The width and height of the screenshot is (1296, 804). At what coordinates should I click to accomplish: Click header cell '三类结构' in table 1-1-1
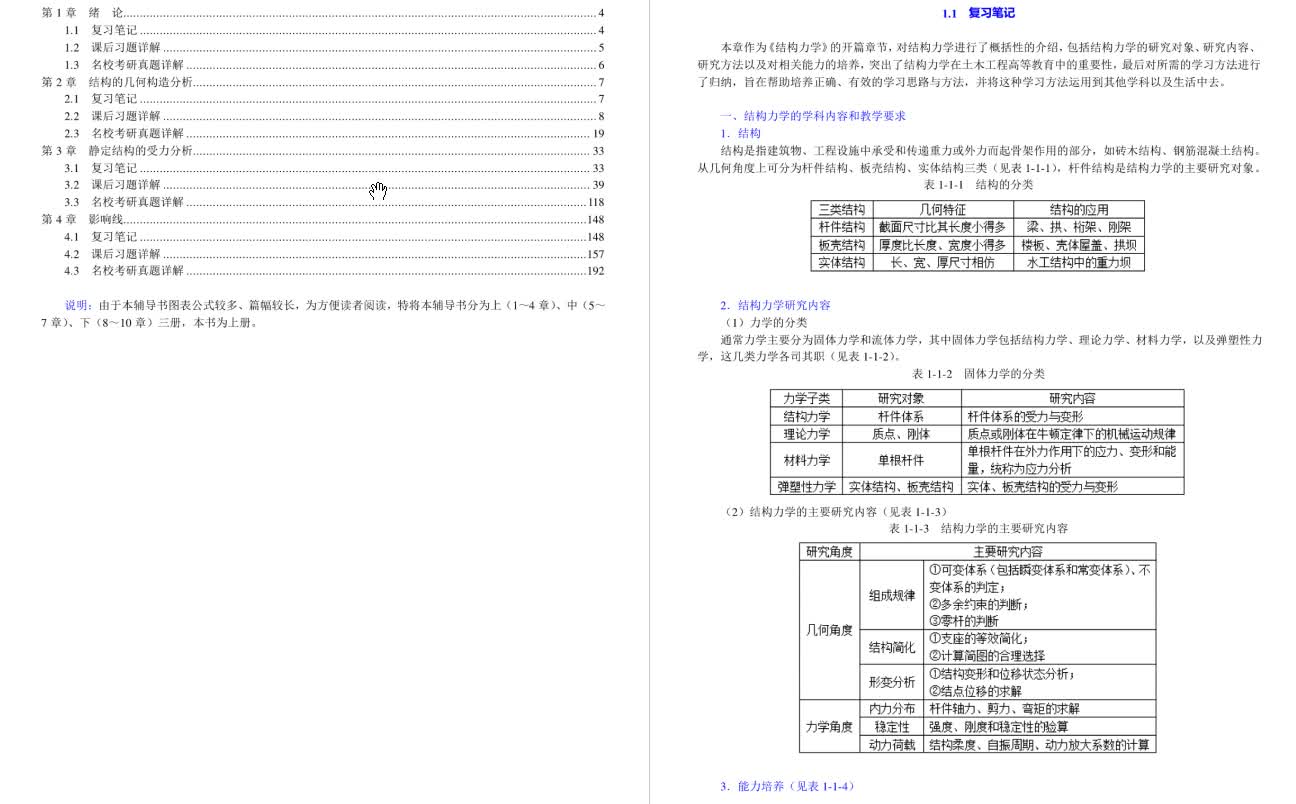[x=842, y=210]
